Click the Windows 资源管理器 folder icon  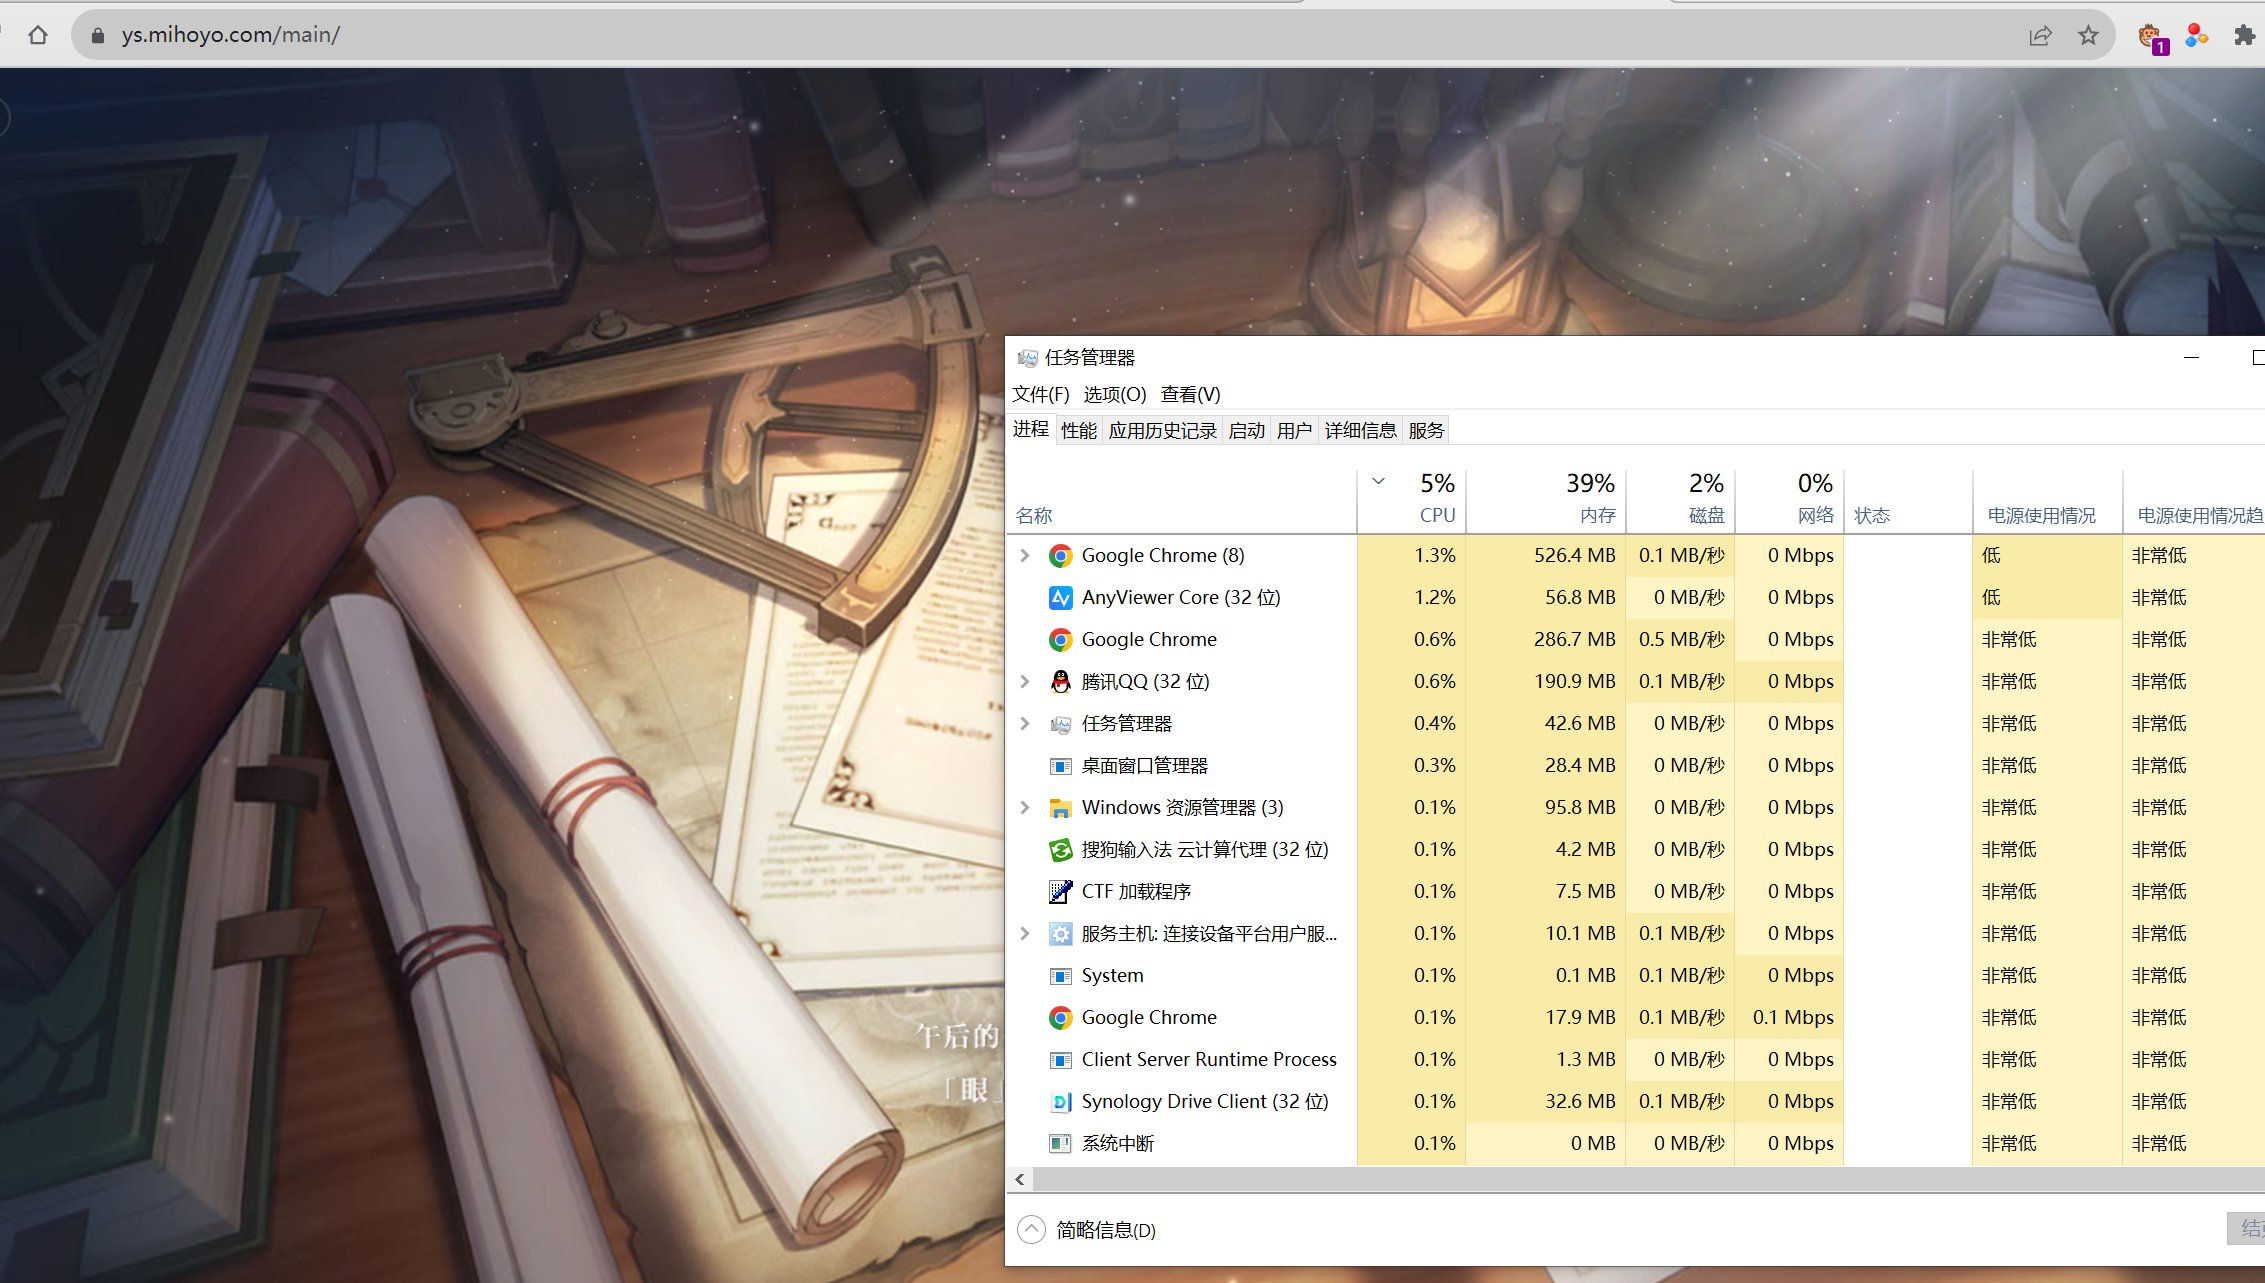tap(1060, 808)
